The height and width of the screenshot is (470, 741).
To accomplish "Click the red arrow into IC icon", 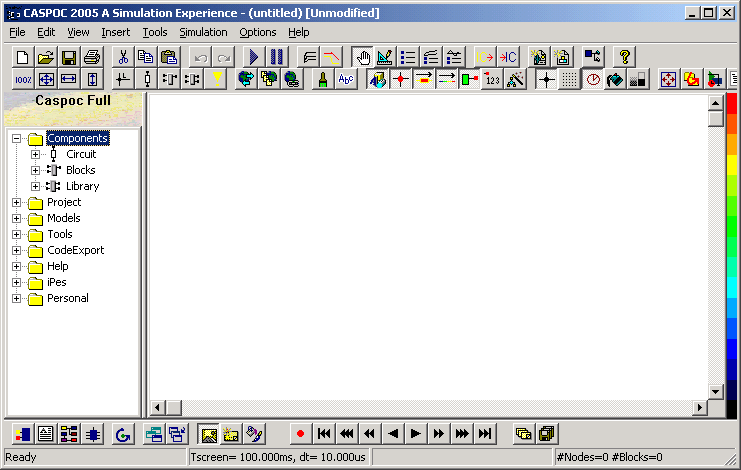I will (x=508, y=58).
